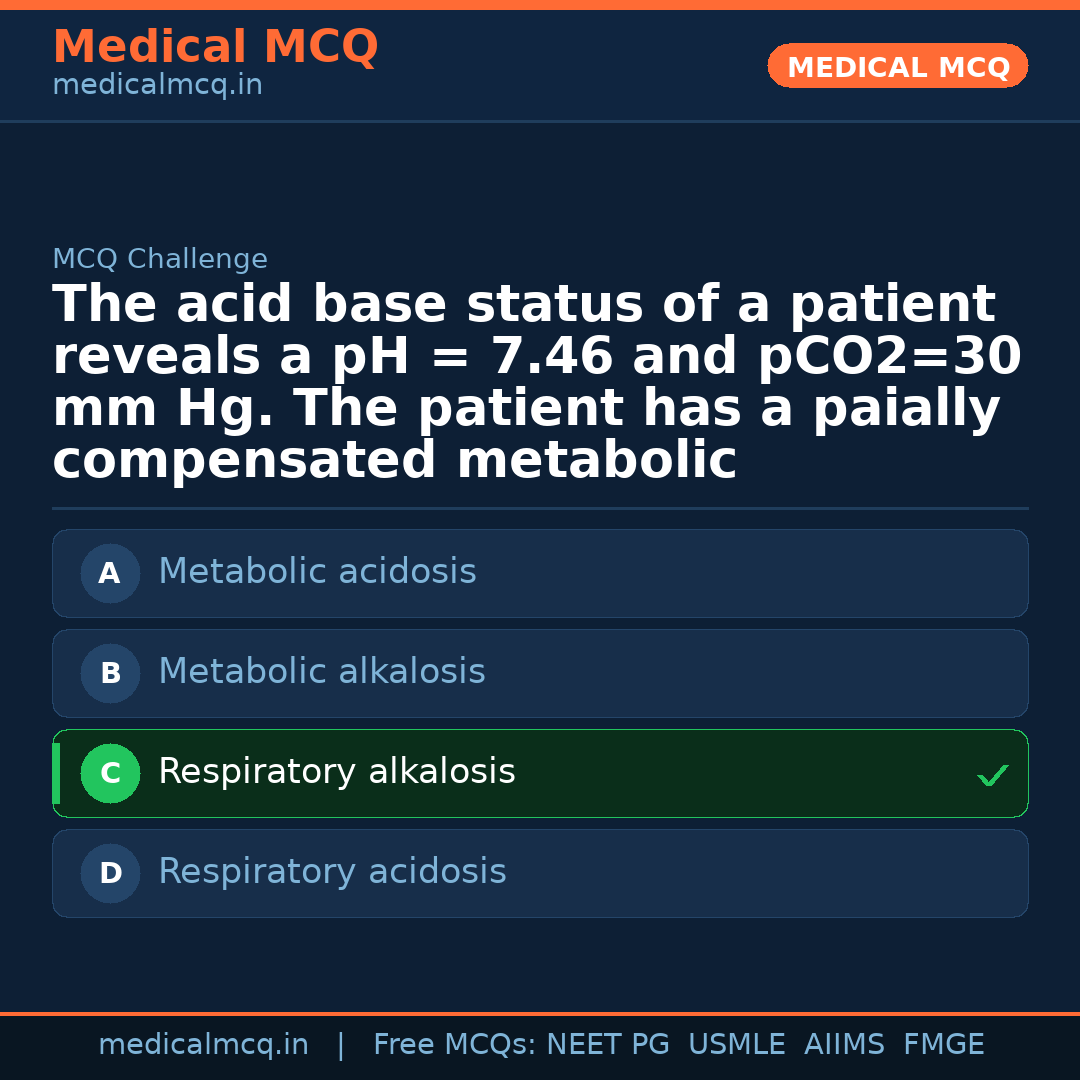Click the Free MCQs footer text
1080x1080 pixels.
(454, 1045)
